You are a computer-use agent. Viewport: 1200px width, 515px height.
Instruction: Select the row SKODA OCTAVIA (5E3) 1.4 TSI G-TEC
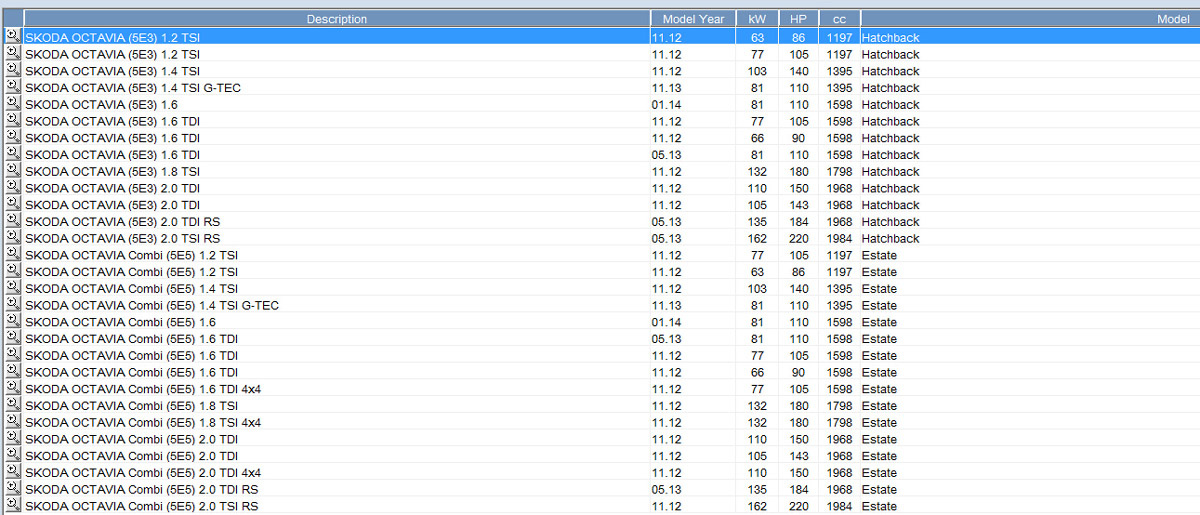[x=600, y=88]
